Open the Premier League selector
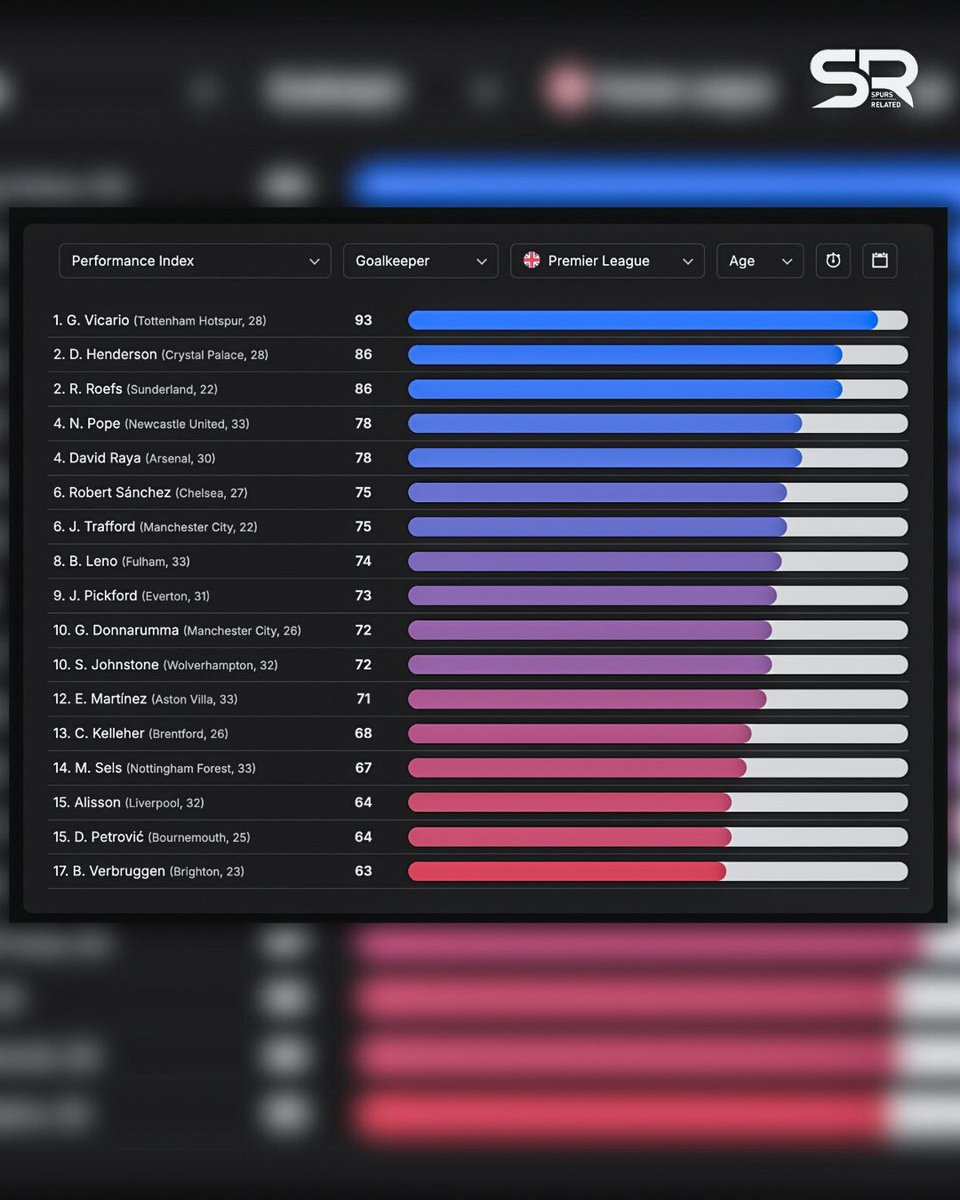 (607, 261)
